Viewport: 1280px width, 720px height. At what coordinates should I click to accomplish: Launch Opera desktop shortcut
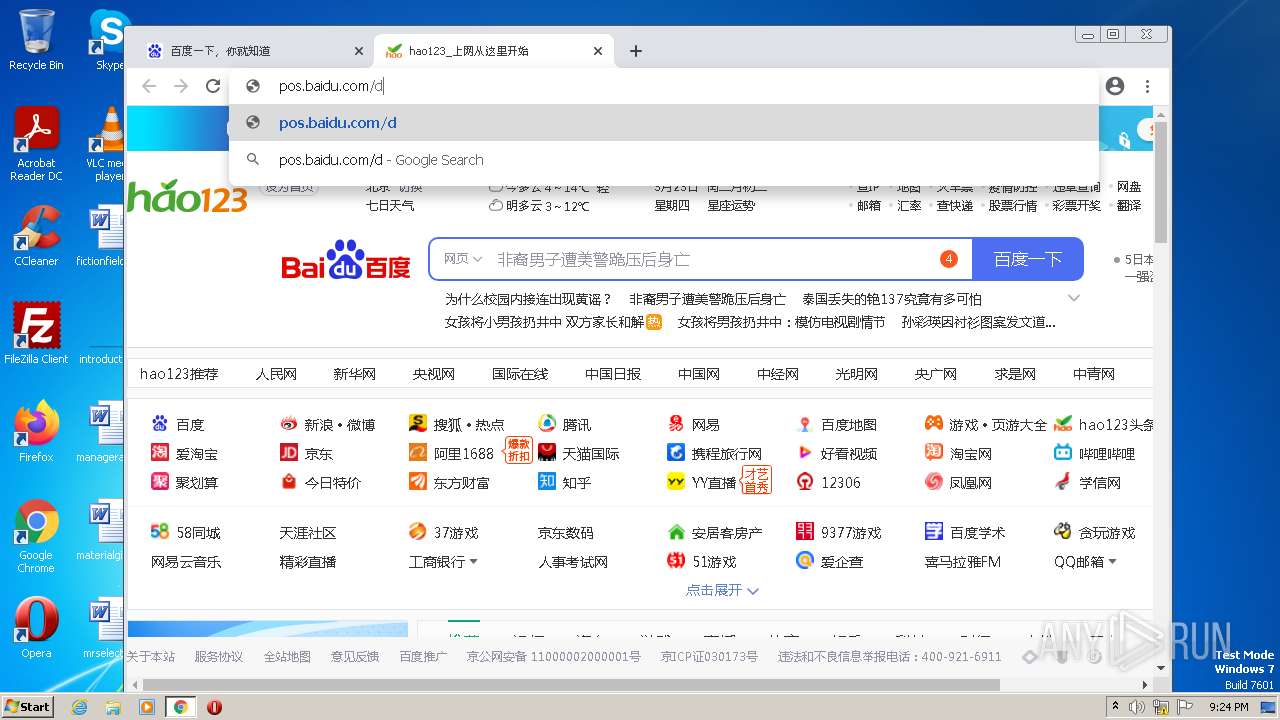point(36,628)
